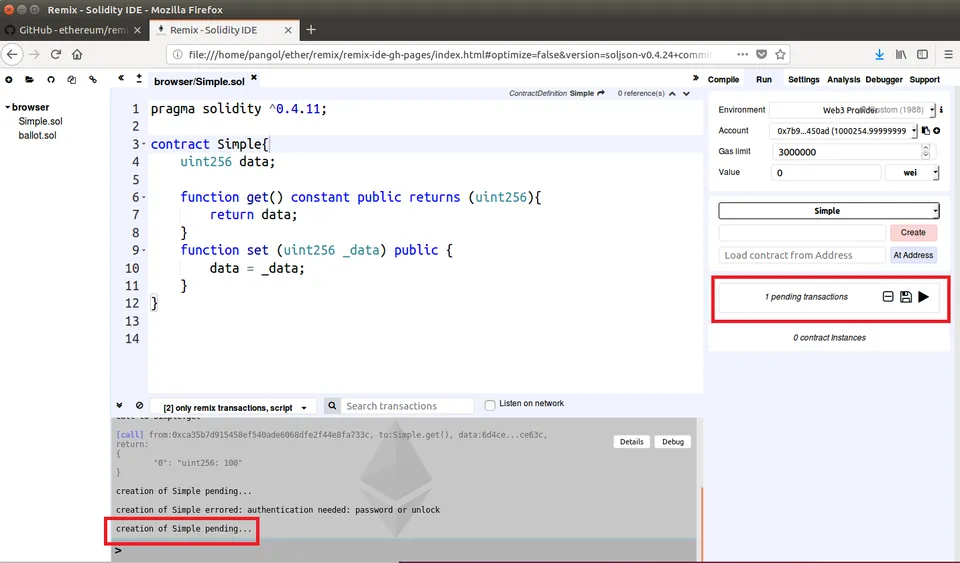Viewport: 960px width, 563px height.
Task: Connect to localhost link icon
Action: (x=93, y=80)
